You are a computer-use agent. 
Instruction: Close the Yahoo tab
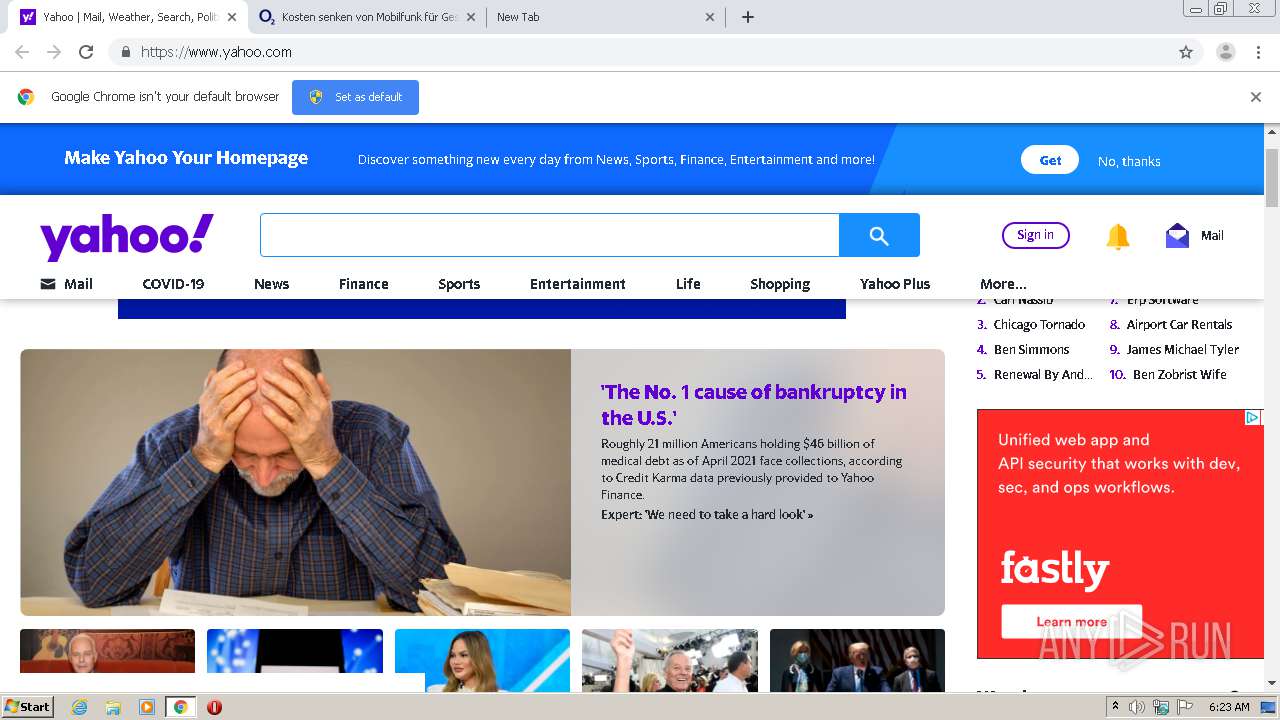point(232,17)
